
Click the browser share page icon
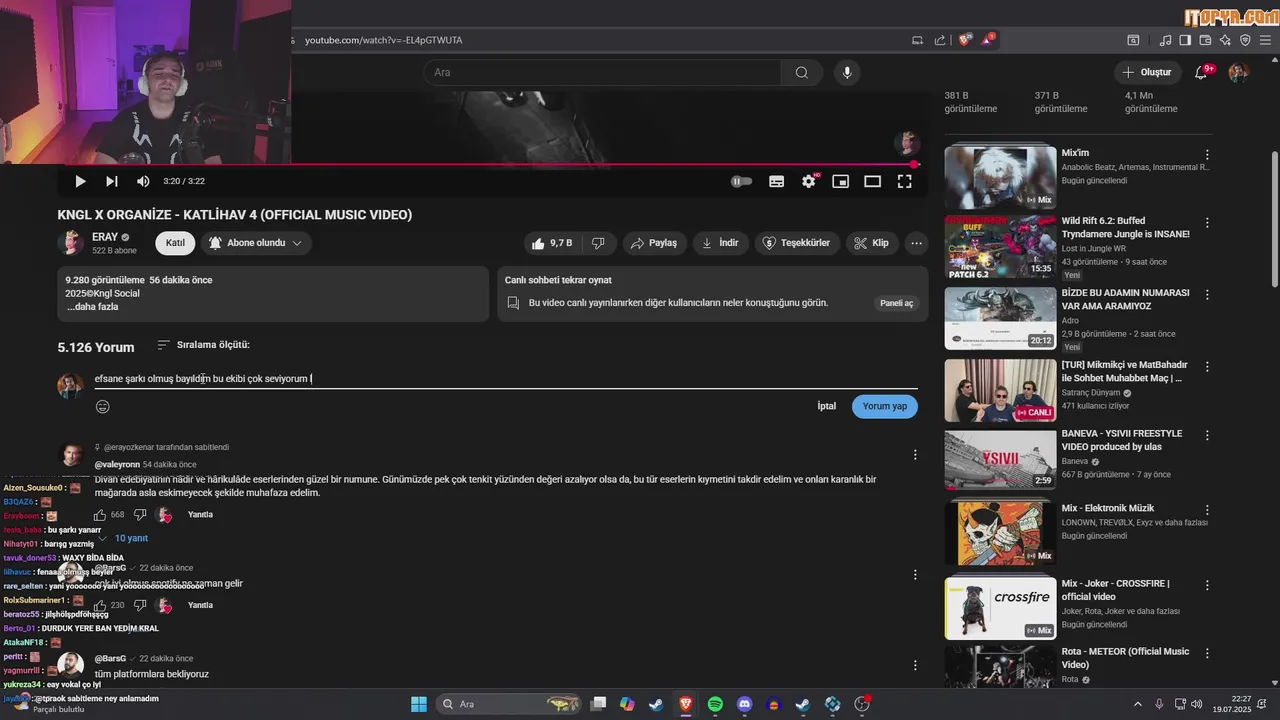pyautogui.click(x=940, y=40)
